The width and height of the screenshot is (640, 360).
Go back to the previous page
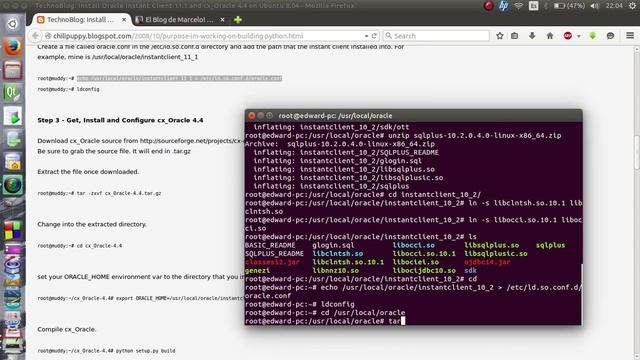coord(36,36)
